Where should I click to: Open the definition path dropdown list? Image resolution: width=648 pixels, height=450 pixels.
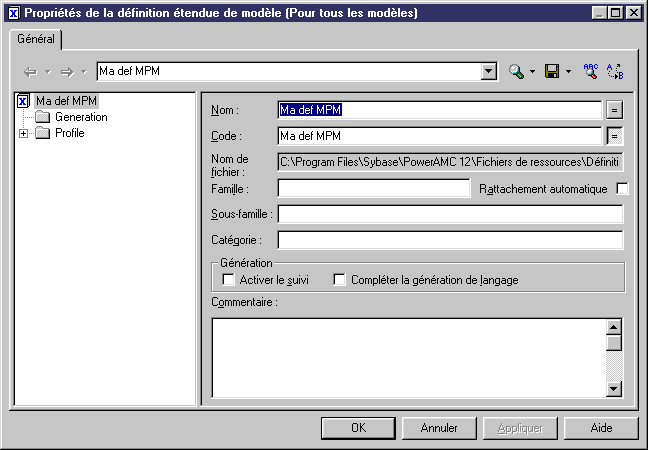[489, 72]
